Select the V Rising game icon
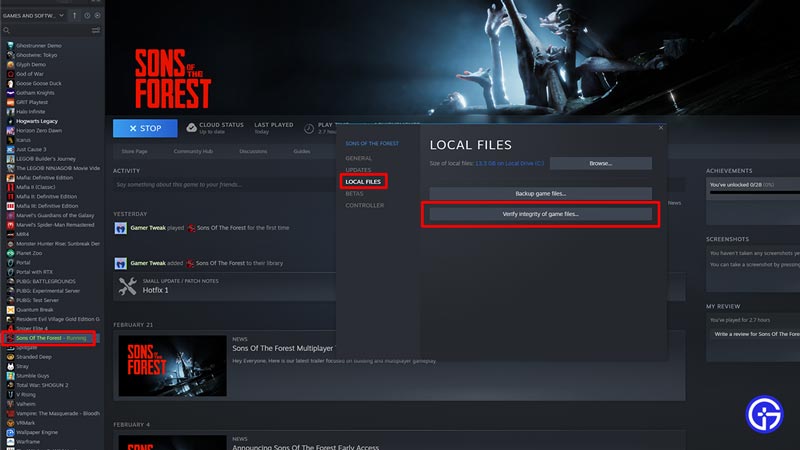 10,395
